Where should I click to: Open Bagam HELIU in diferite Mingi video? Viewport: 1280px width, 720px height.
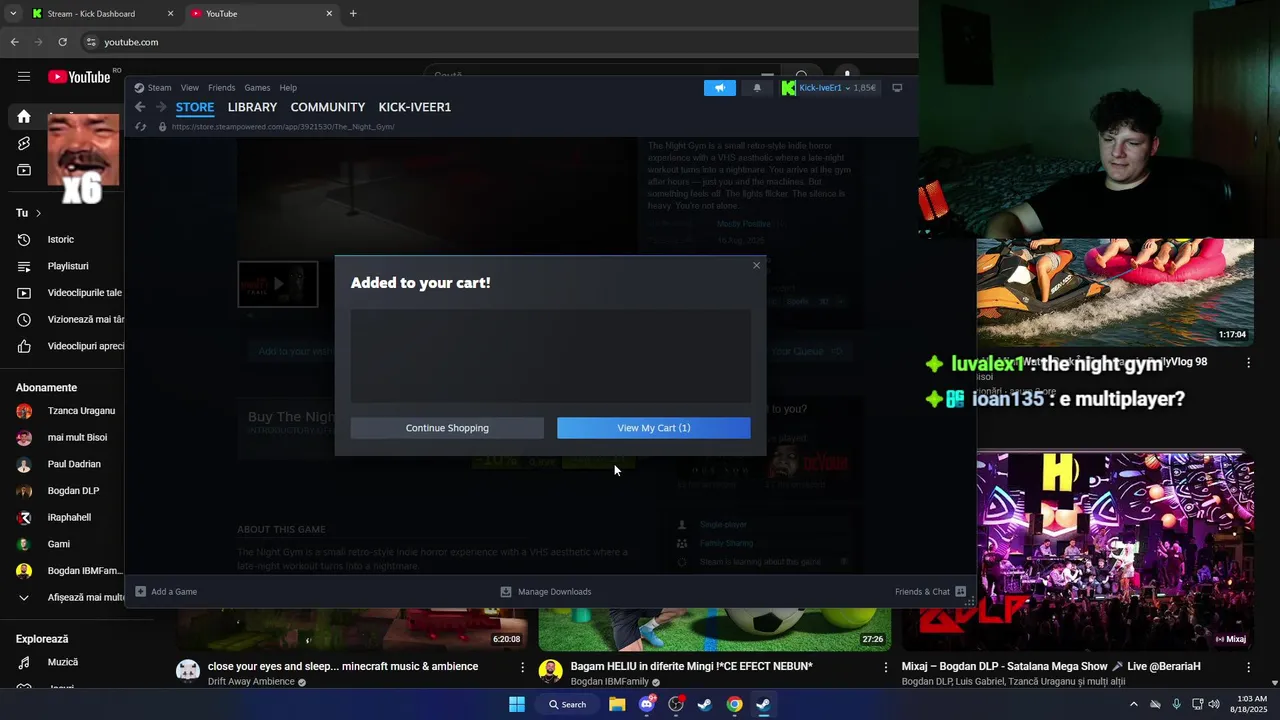pos(690,667)
